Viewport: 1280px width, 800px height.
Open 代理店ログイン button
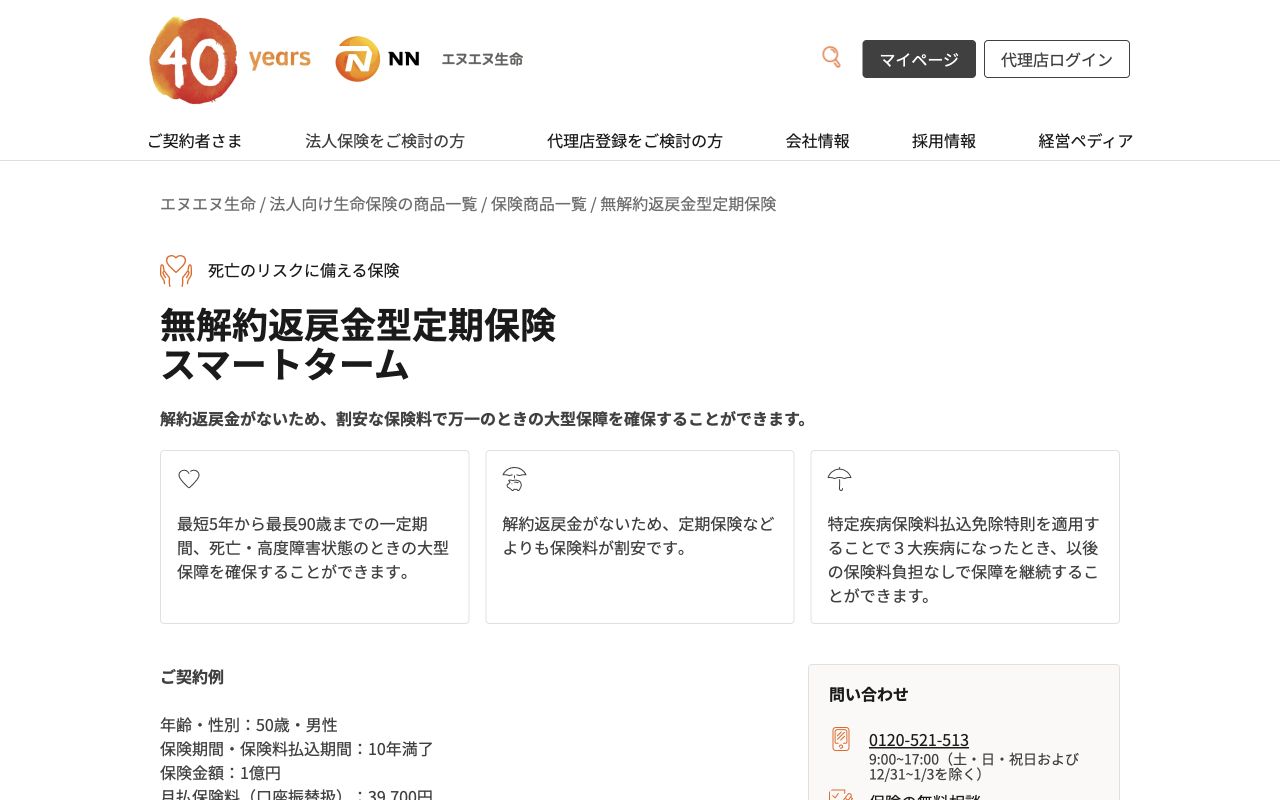1057,59
